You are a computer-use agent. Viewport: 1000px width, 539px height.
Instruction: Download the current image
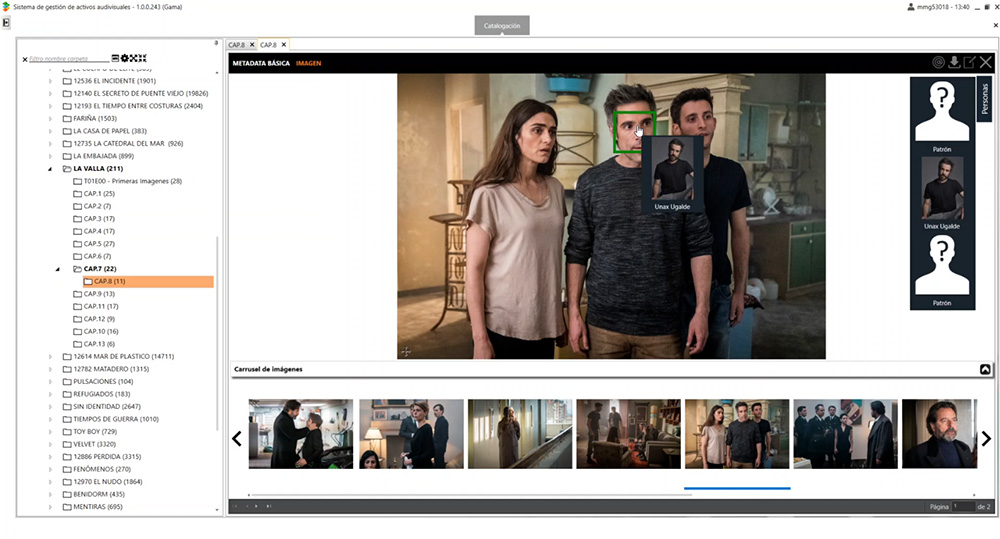(954, 62)
